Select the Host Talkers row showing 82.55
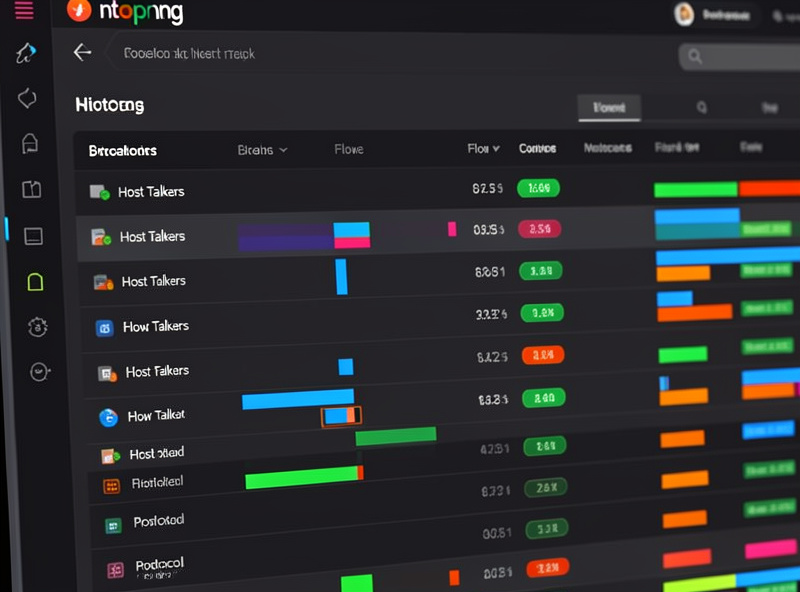This screenshot has width=800, height=592. click(x=438, y=192)
